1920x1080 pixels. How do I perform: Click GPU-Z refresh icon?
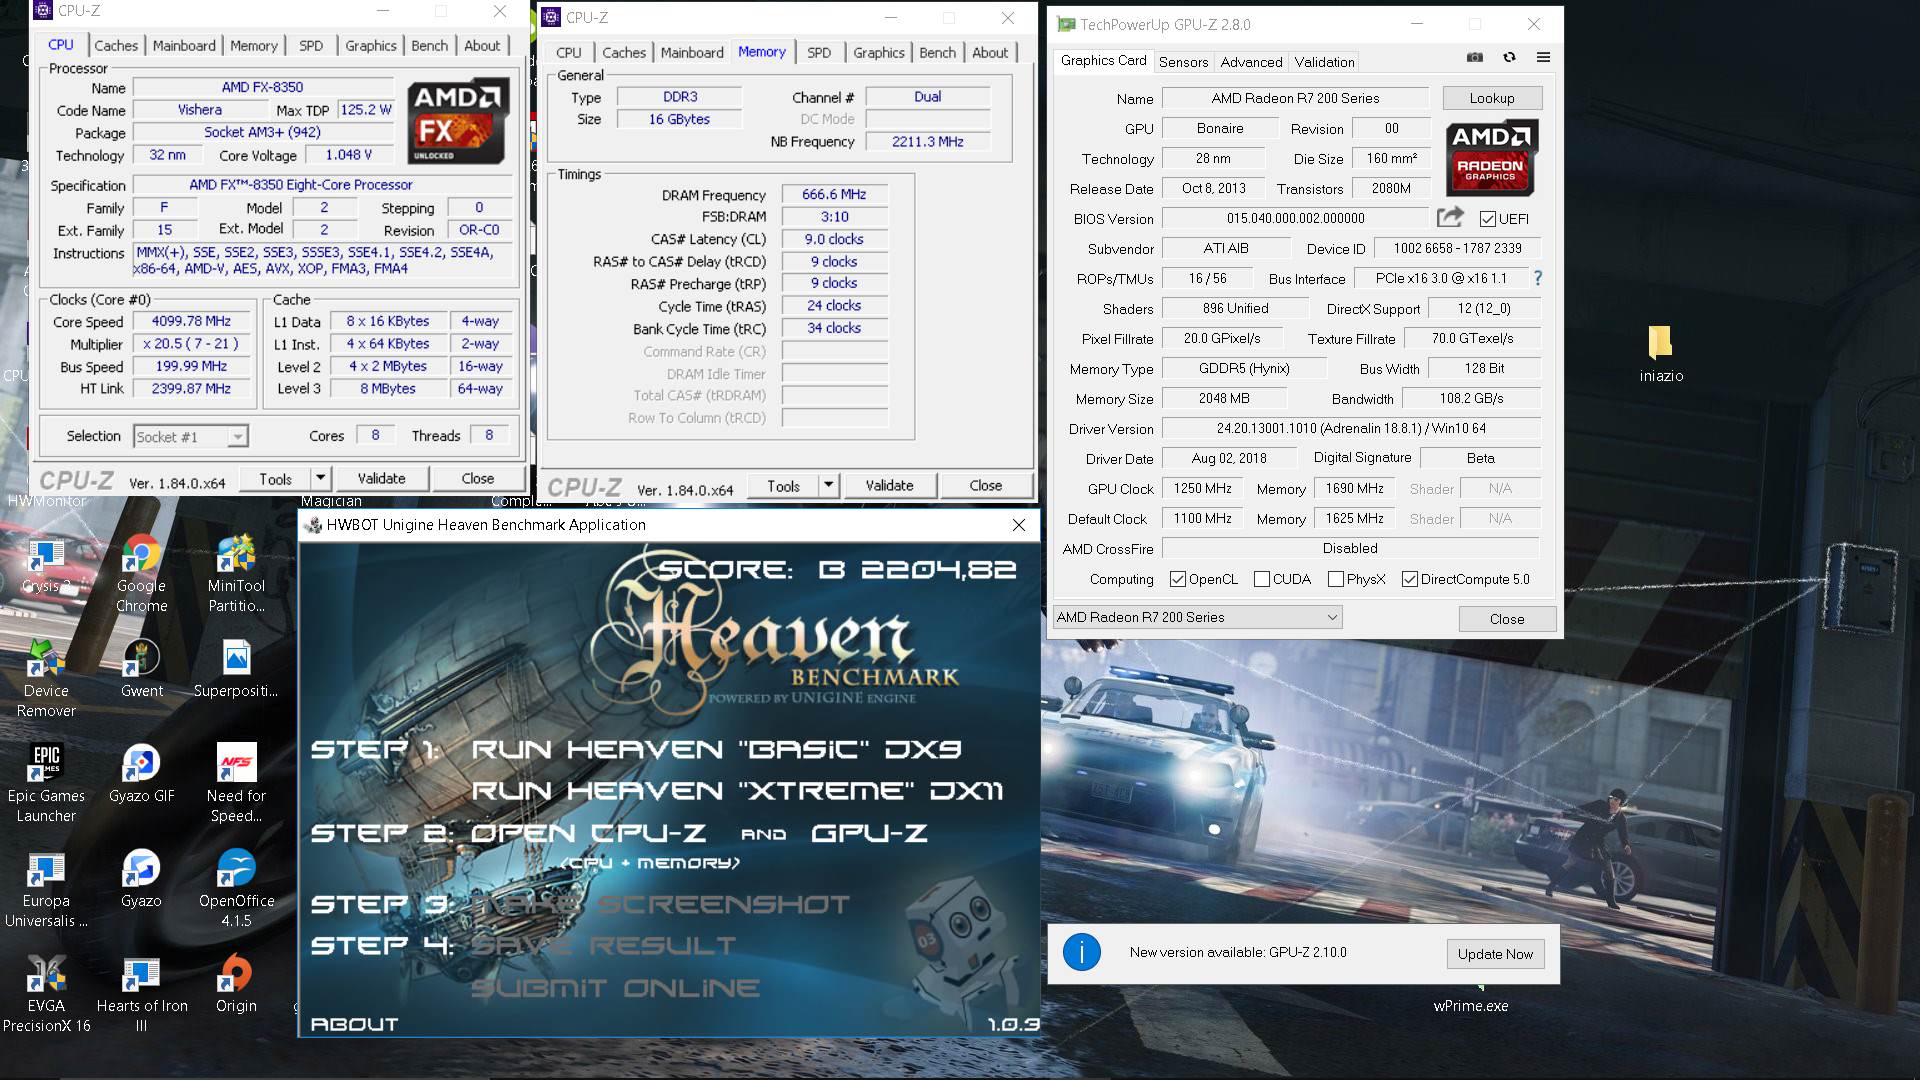[1509, 58]
